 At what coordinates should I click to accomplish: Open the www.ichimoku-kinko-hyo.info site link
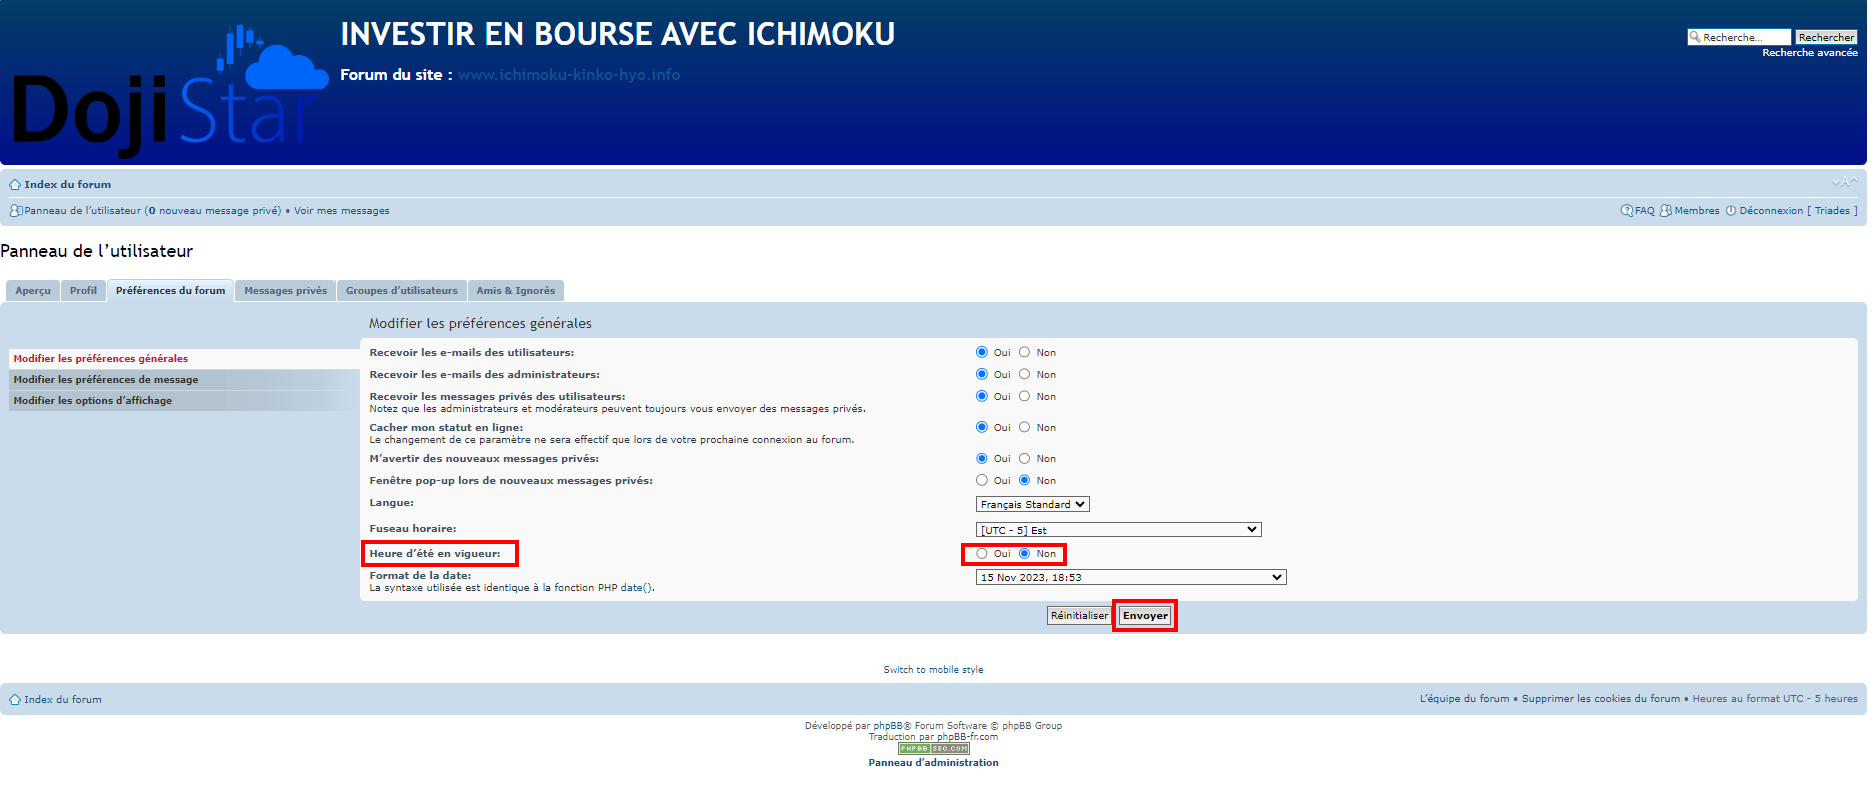click(x=569, y=75)
